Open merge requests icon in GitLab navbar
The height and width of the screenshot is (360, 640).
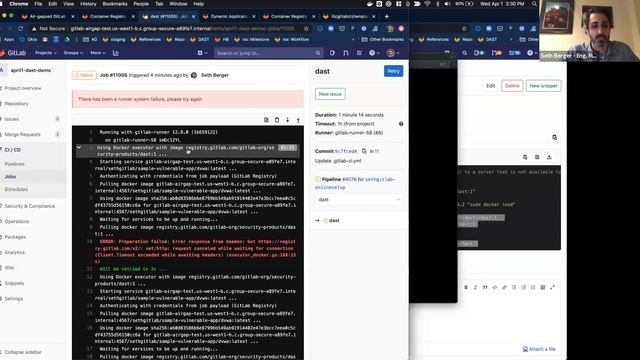tap(346, 53)
